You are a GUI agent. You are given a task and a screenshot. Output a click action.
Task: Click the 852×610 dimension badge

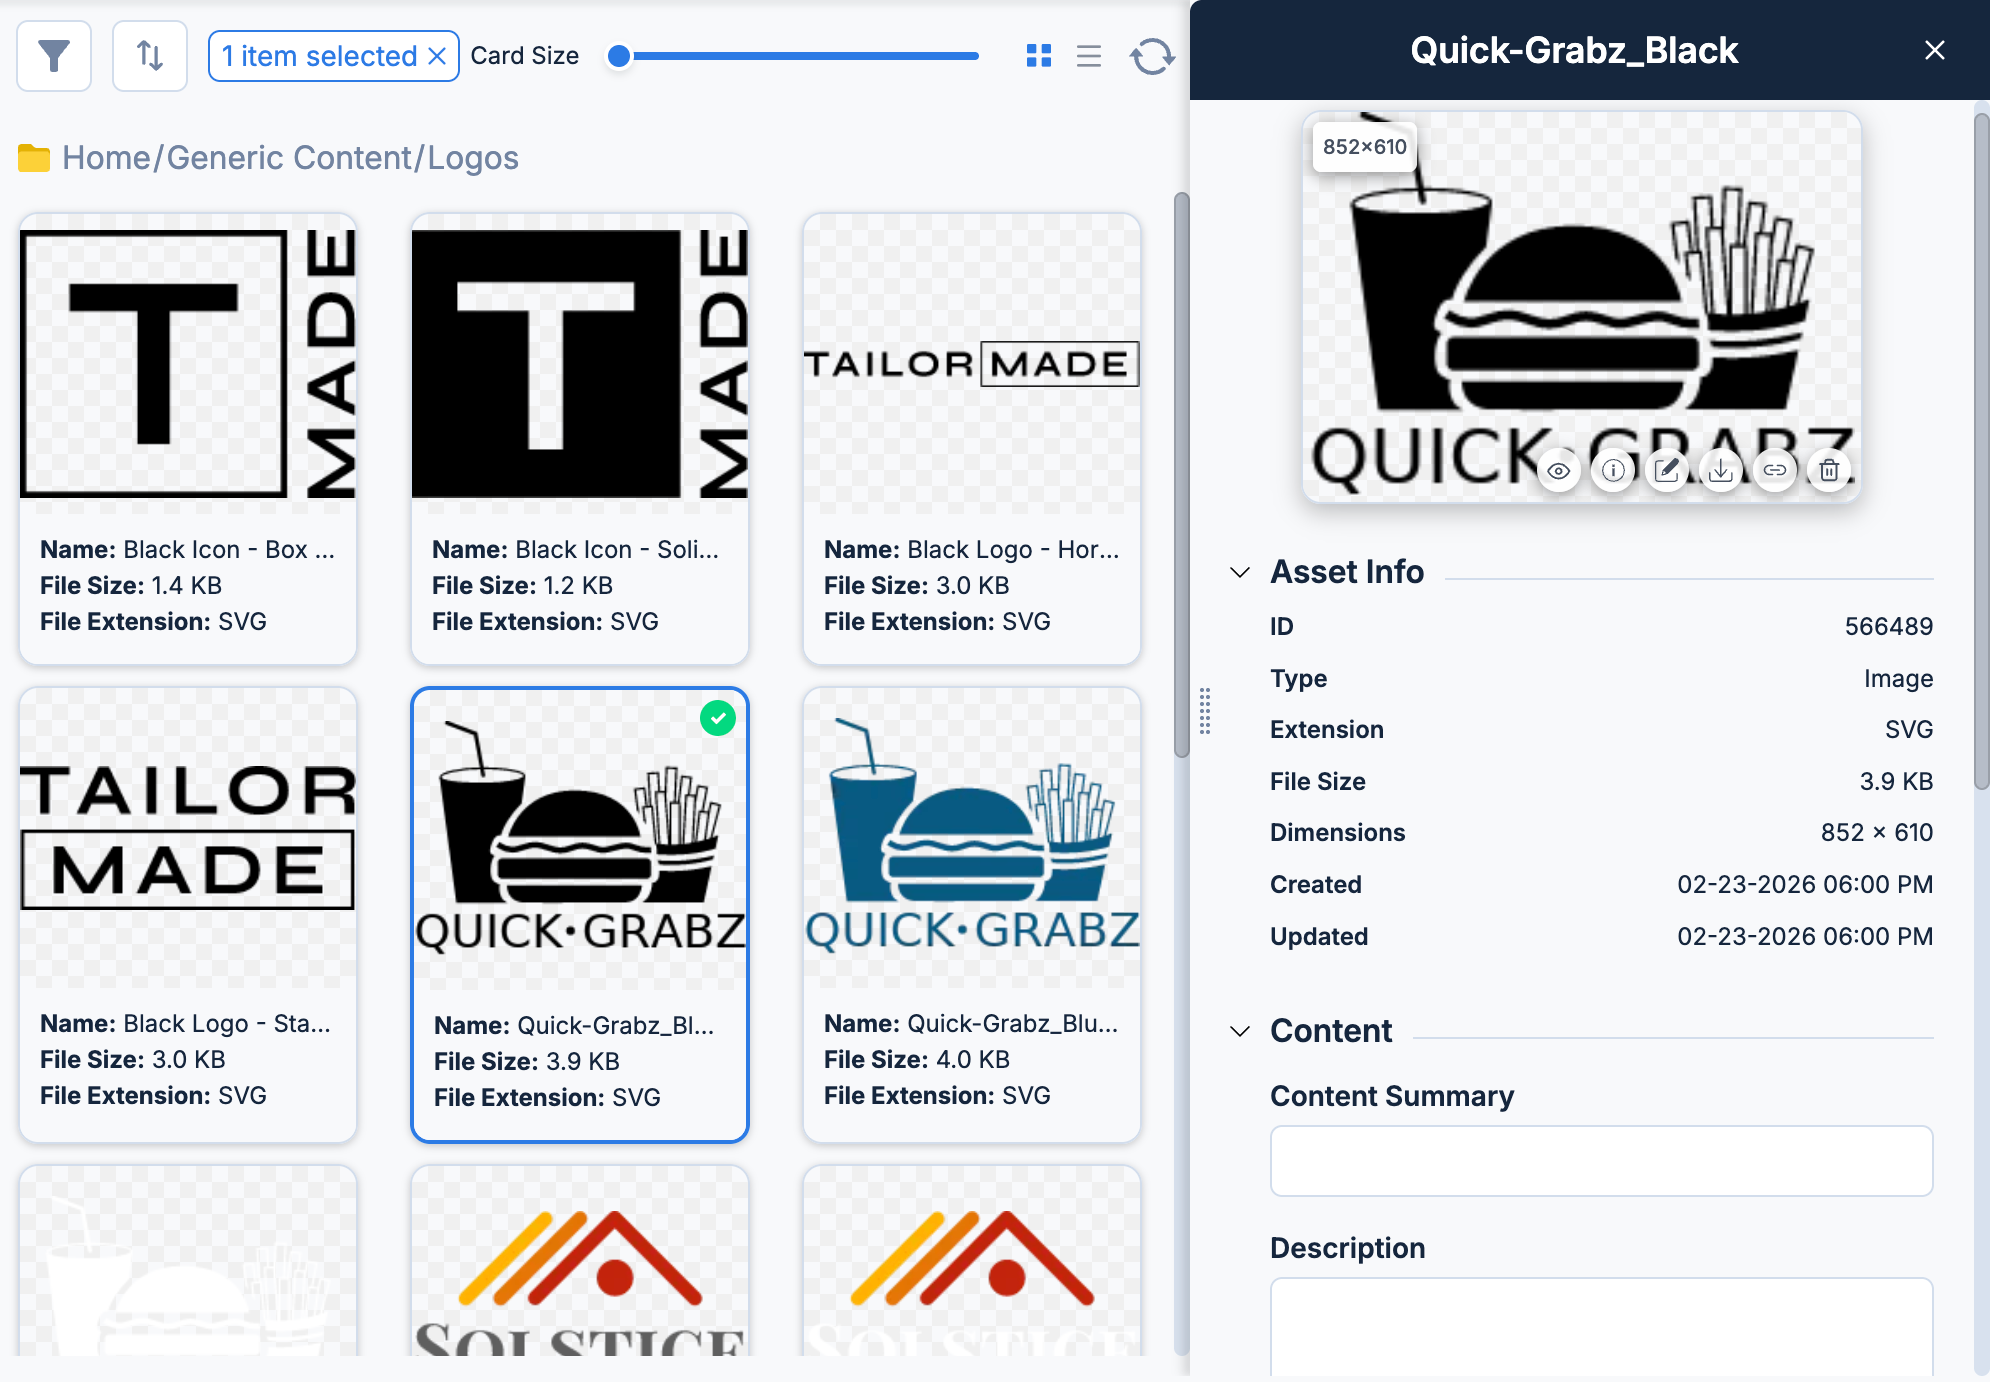(1365, 147)
